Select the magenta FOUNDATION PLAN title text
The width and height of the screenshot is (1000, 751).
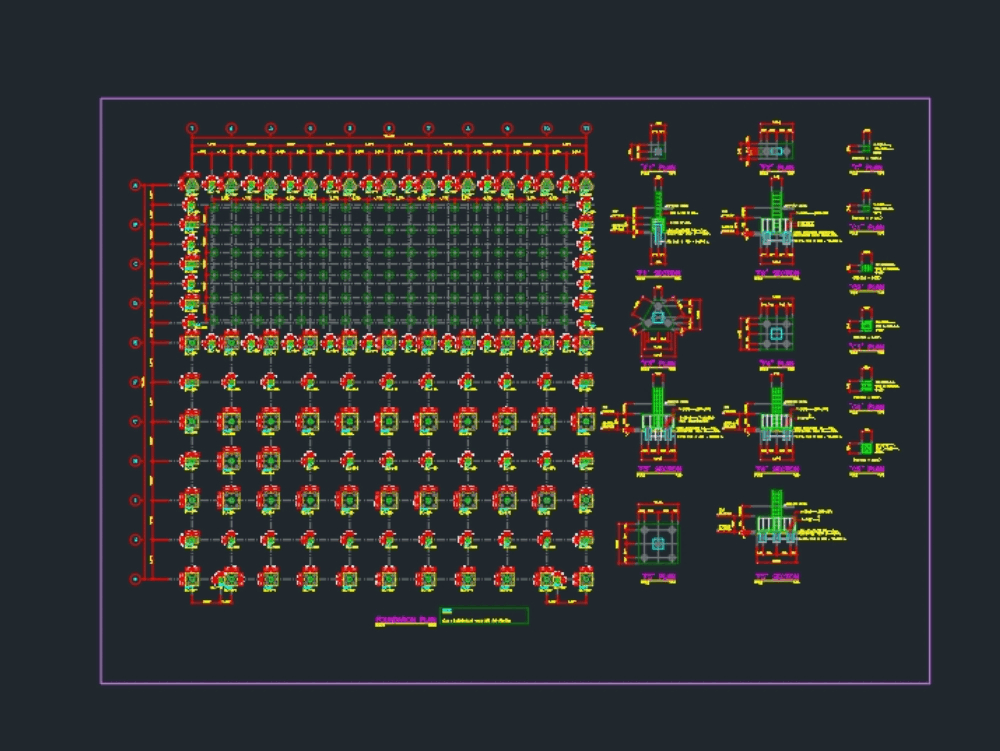point(406,618)
